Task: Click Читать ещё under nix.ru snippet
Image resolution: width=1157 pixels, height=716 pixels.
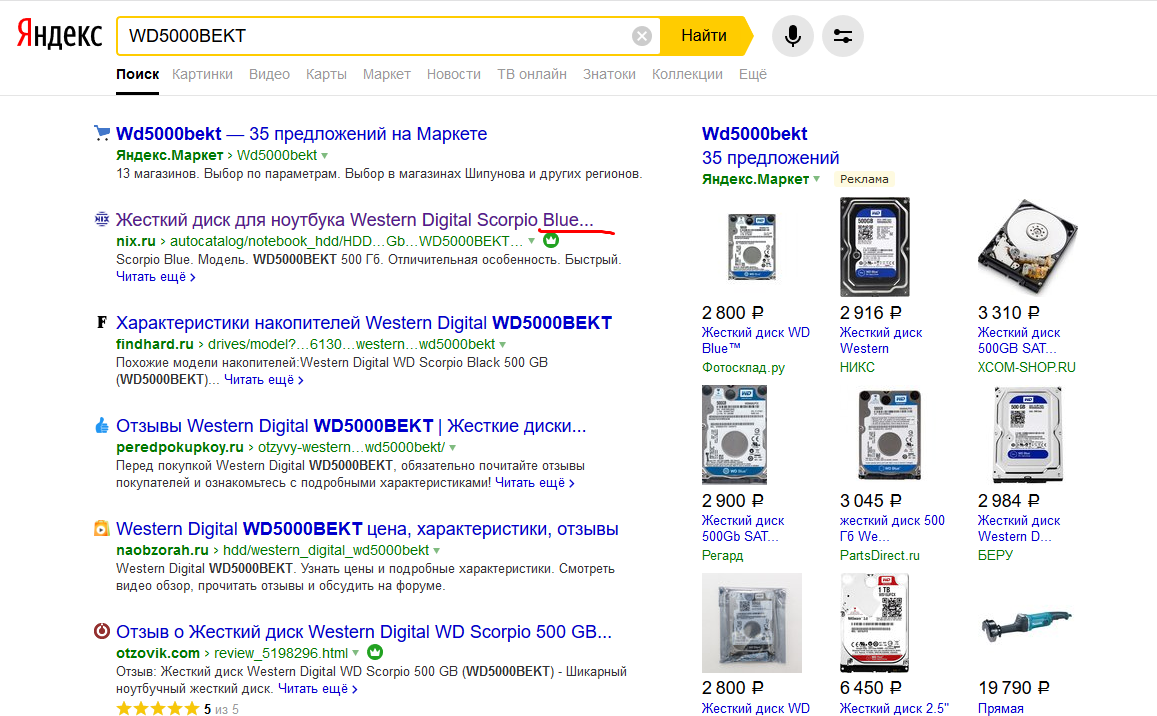Action: (x=156, y=277)
